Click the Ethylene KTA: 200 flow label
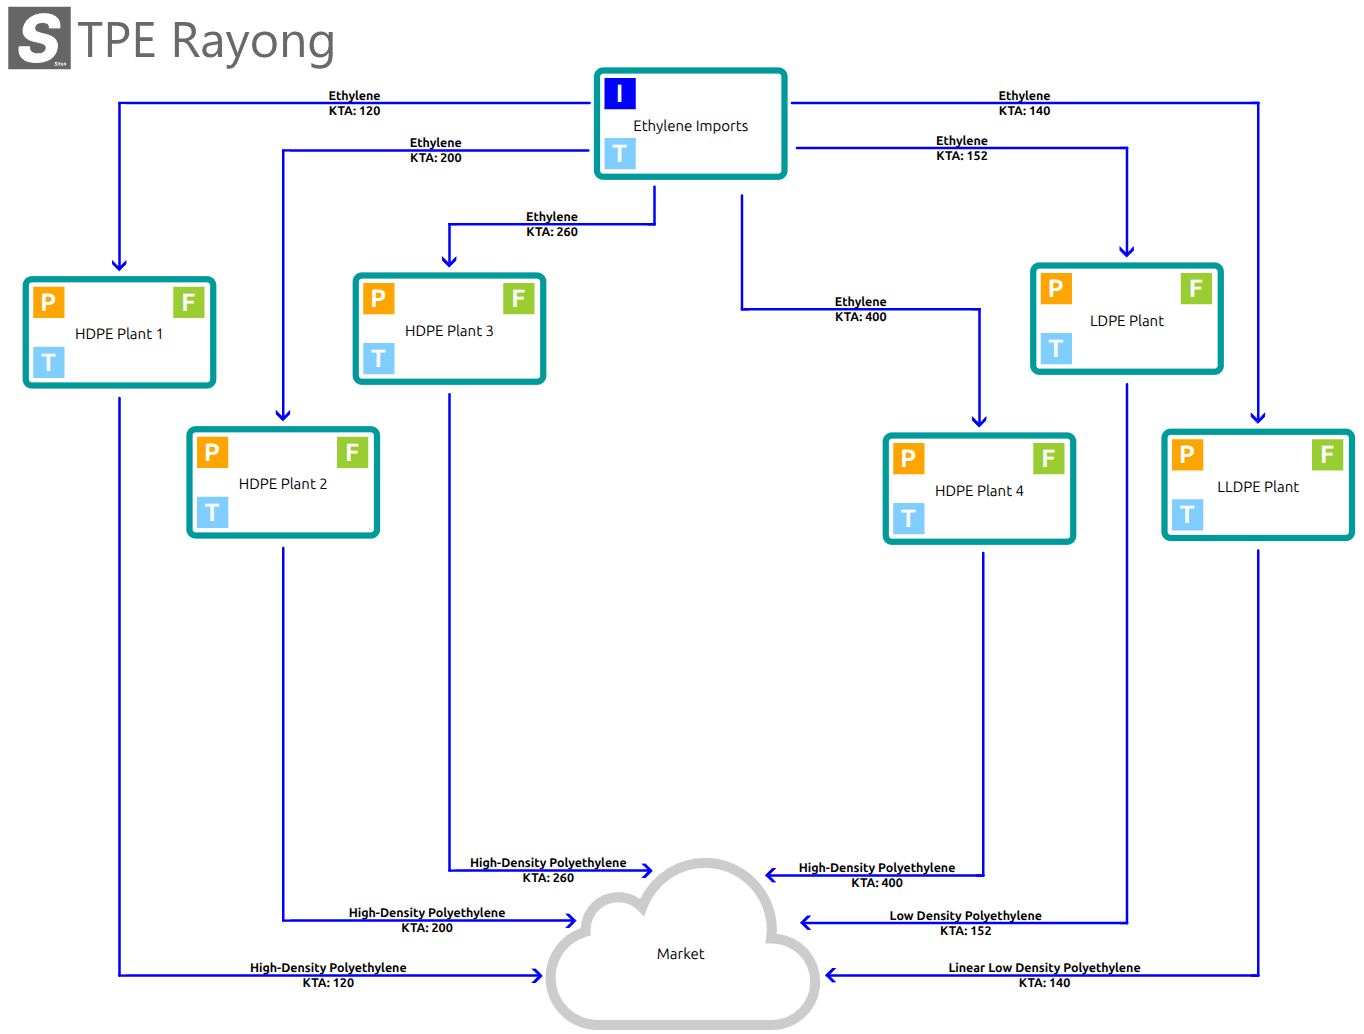The image size is (1364, 1034). [436, 150]
